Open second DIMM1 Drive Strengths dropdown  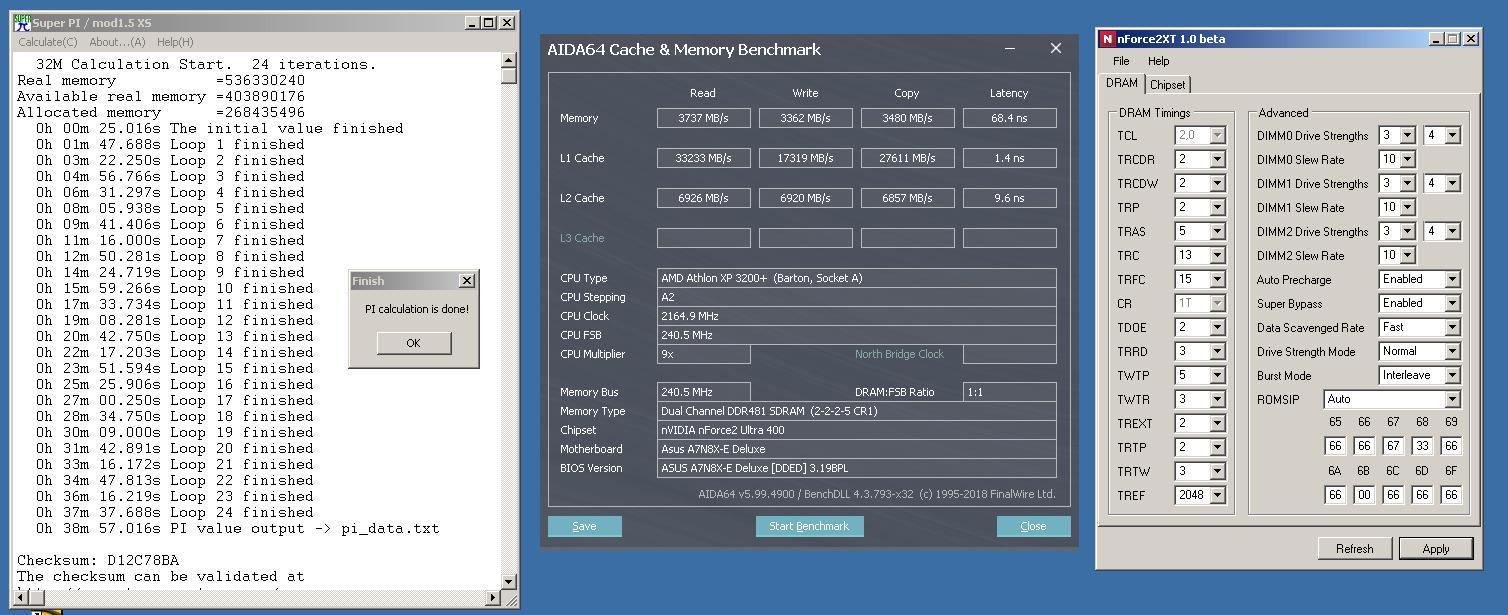pos(1452,183)
